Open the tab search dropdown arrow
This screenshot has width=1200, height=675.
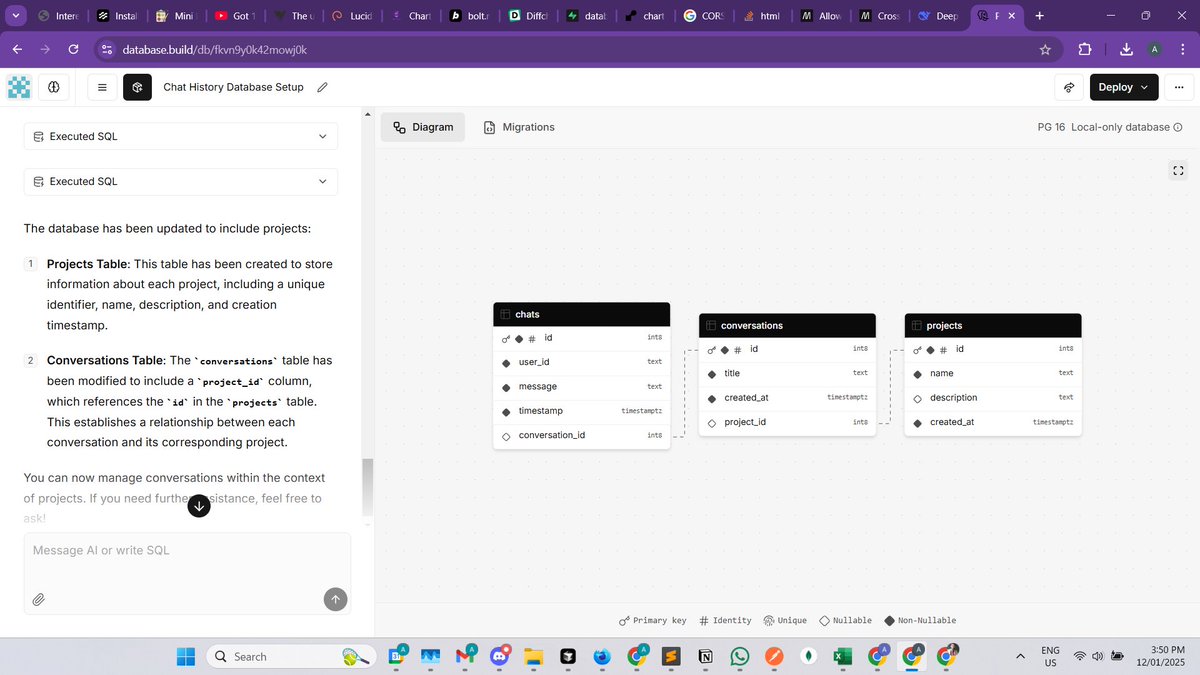click(x=15, y=16)
